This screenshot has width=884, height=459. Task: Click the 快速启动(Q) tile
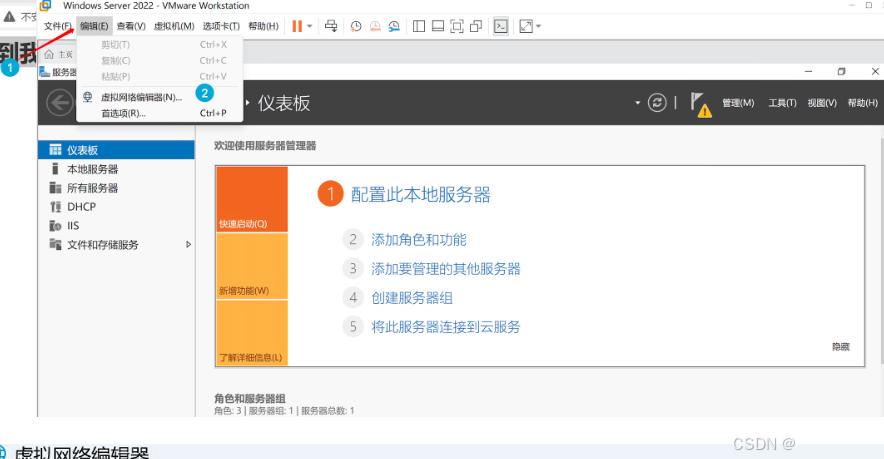252,199
